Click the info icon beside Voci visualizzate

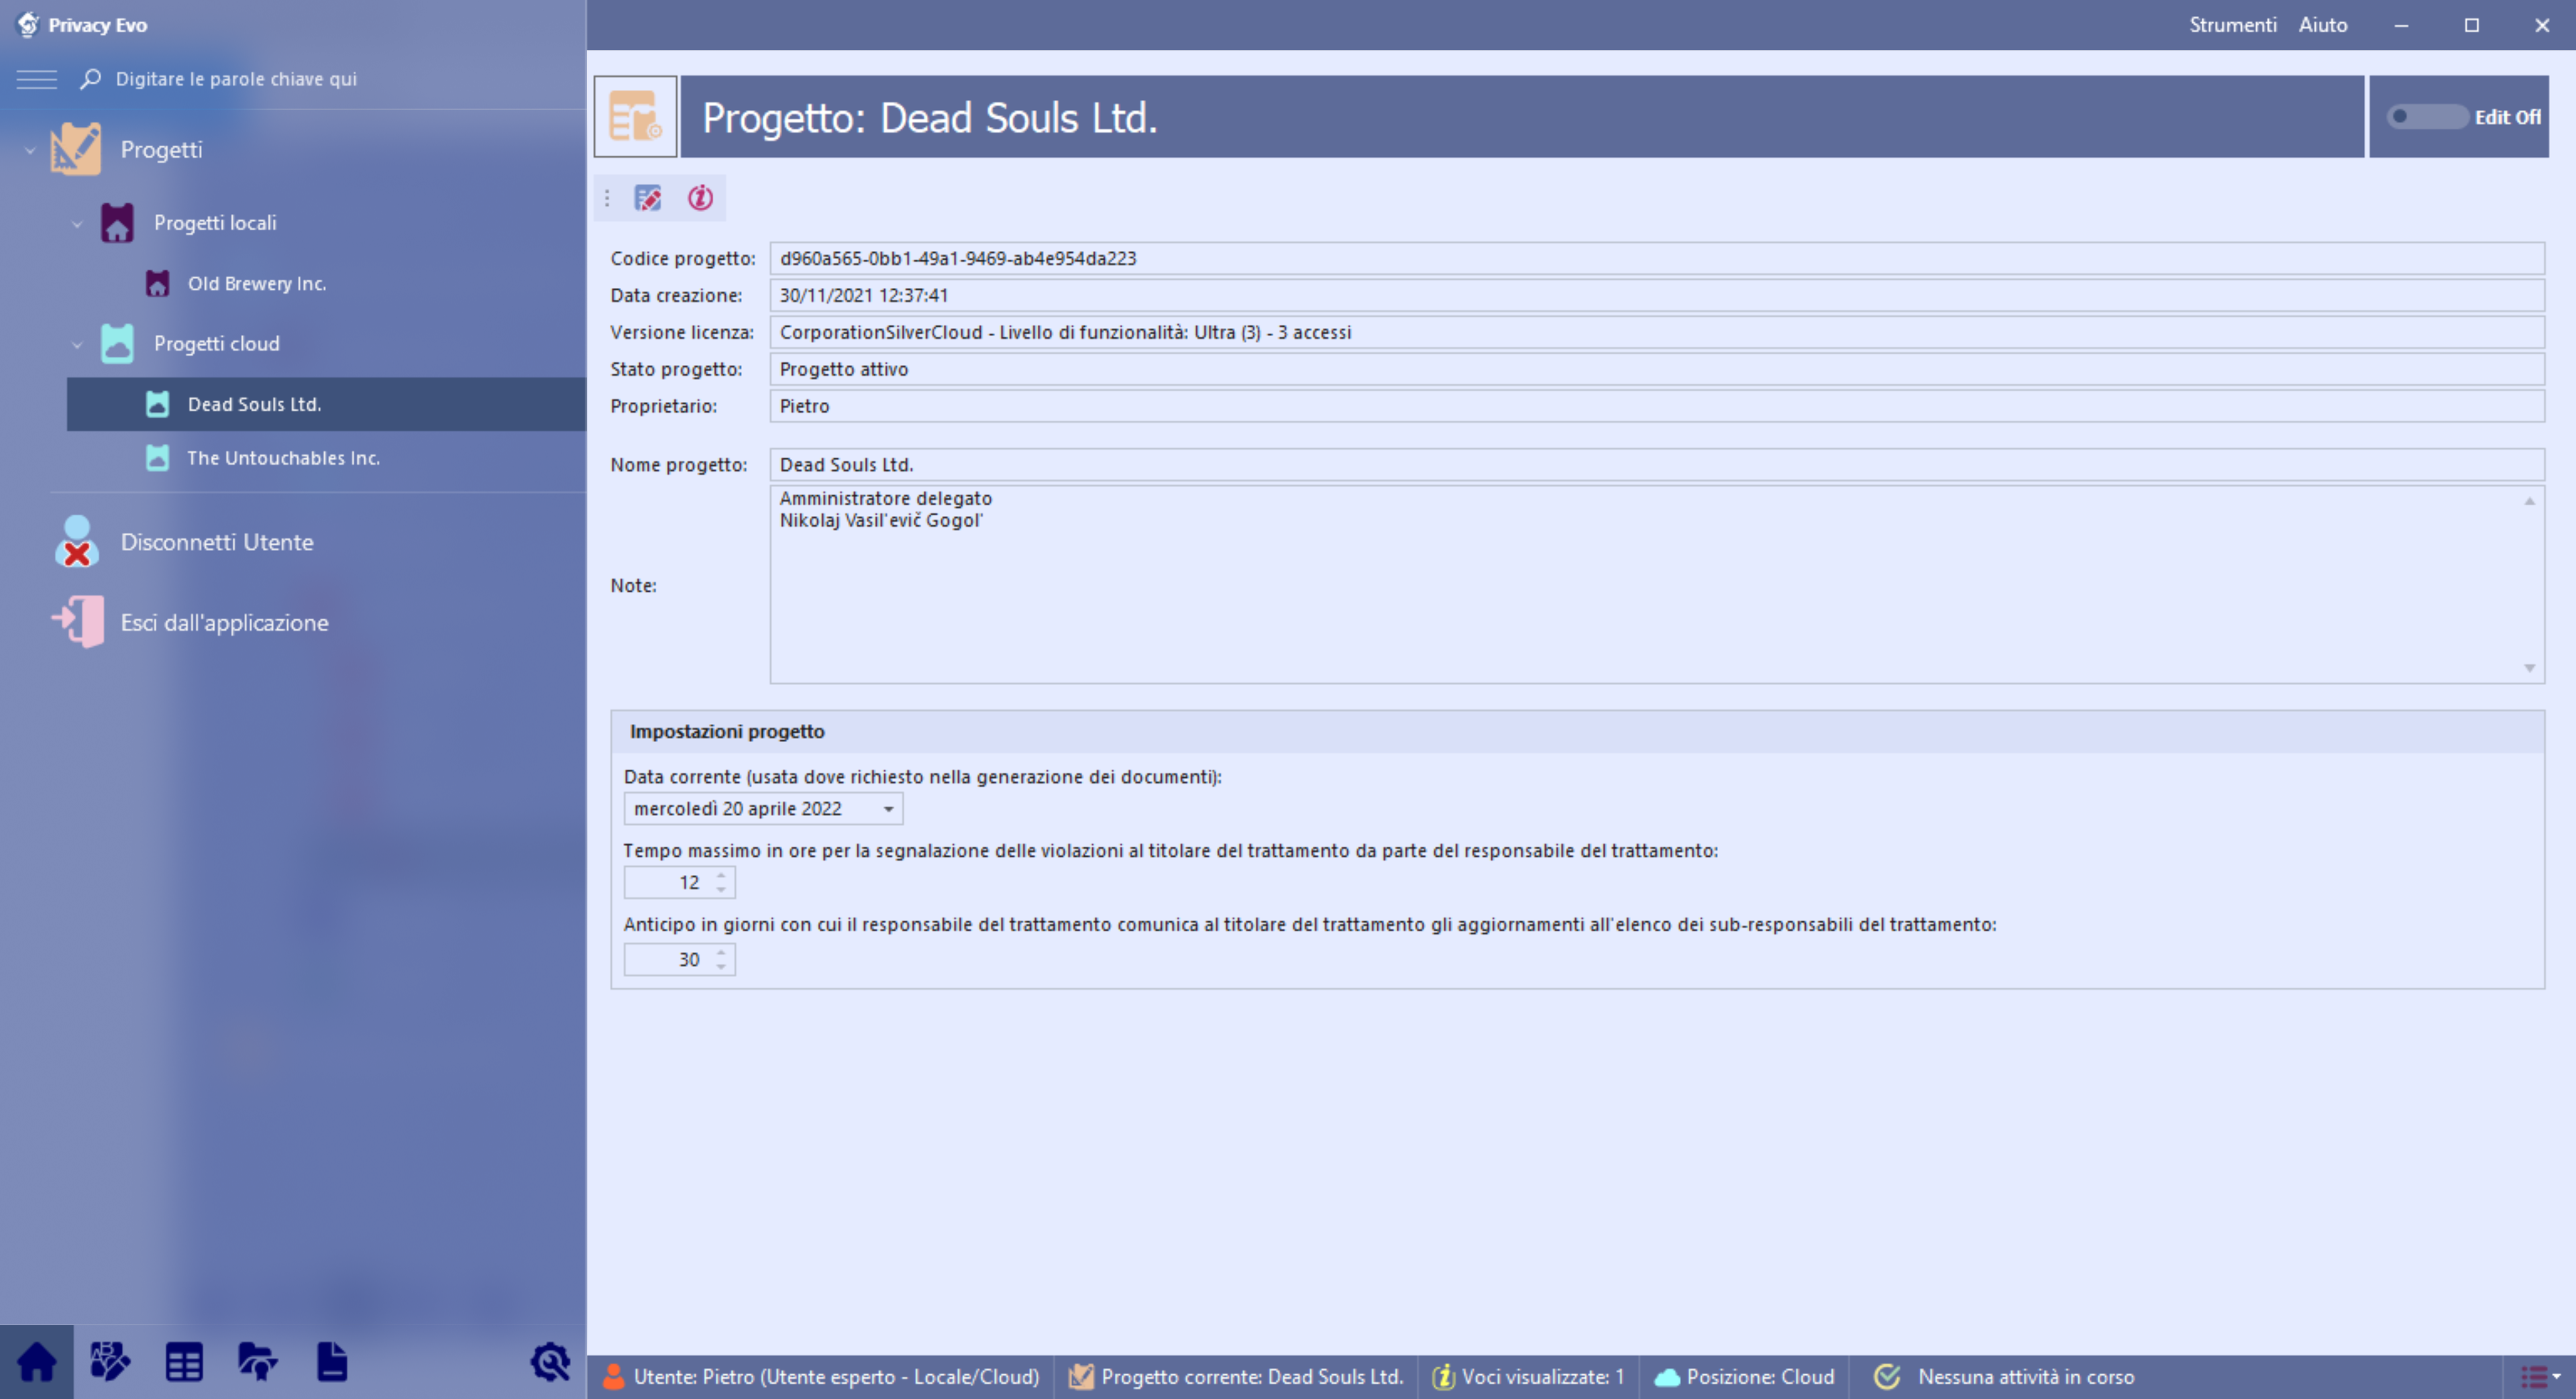pos(1443,1377)
